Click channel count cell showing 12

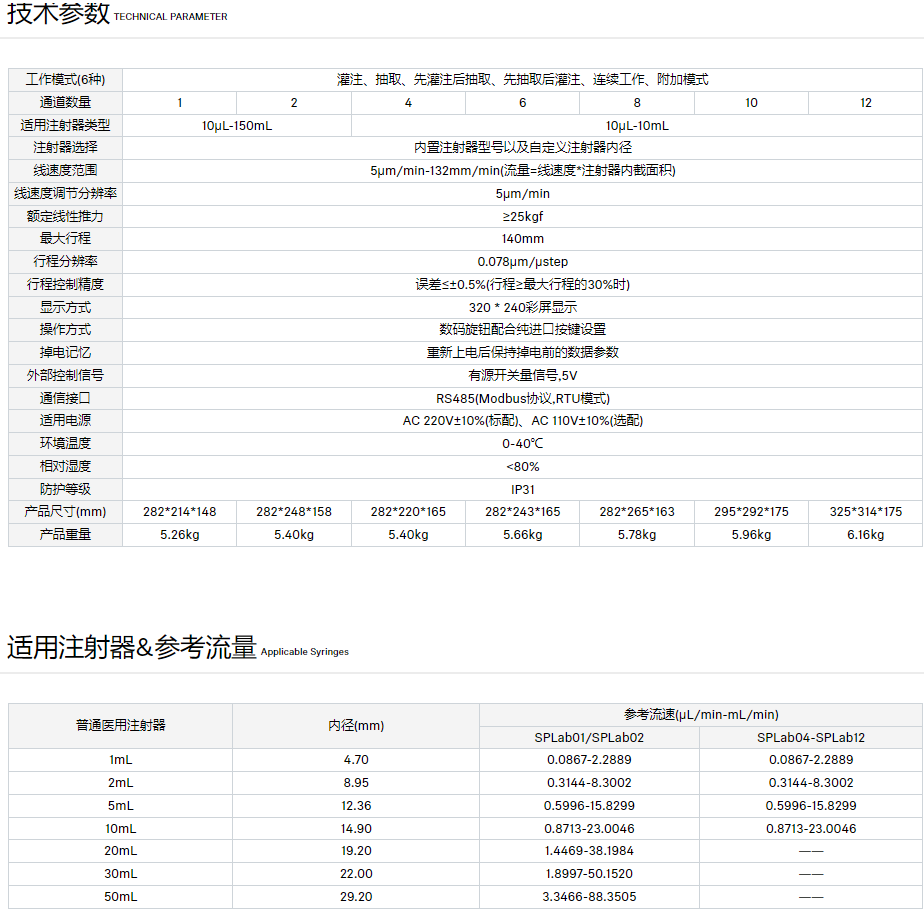coord(865,103)
